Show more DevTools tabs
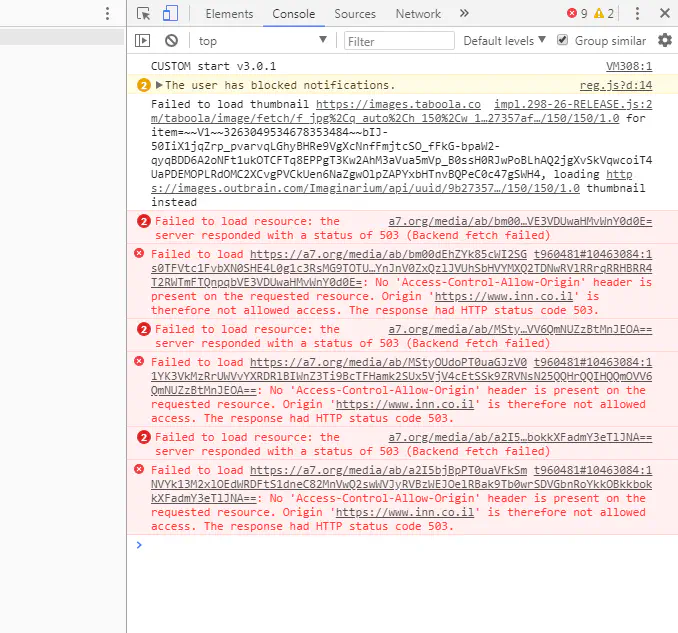The width and height of the screenshot is (678, 633). (464, 14)
